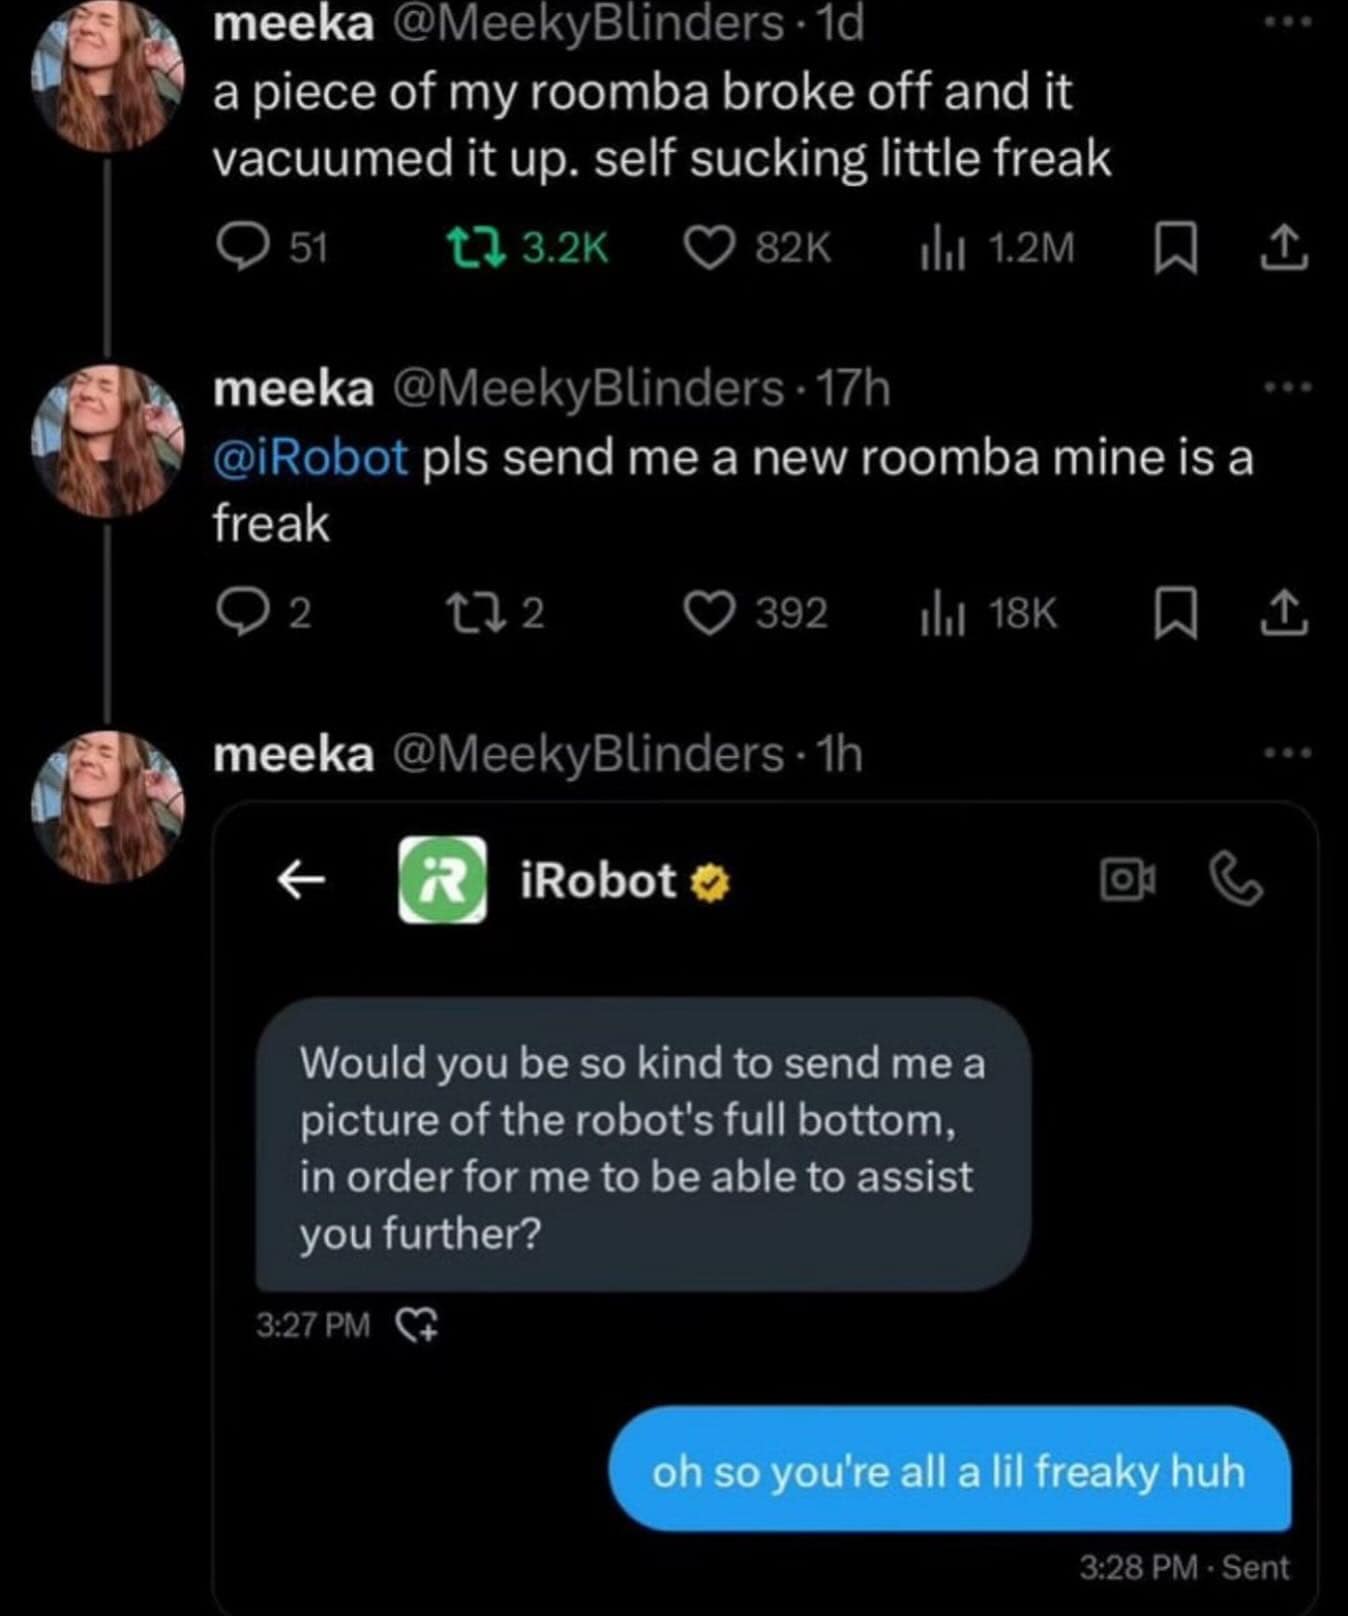Like the tweet with 392 likes
The height and width of the screenshot is (1616, 1348).
tap(709, 612)
